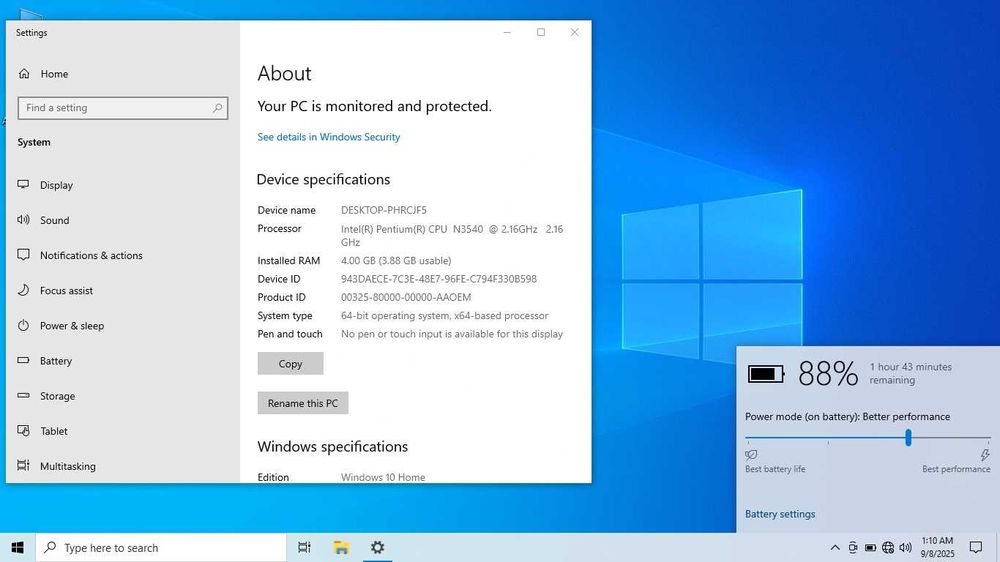The image size is (1000, 562).
Task: Click the Product ID 00325-80000-00000-AAOEM
Action: click(x=406, y=297)
